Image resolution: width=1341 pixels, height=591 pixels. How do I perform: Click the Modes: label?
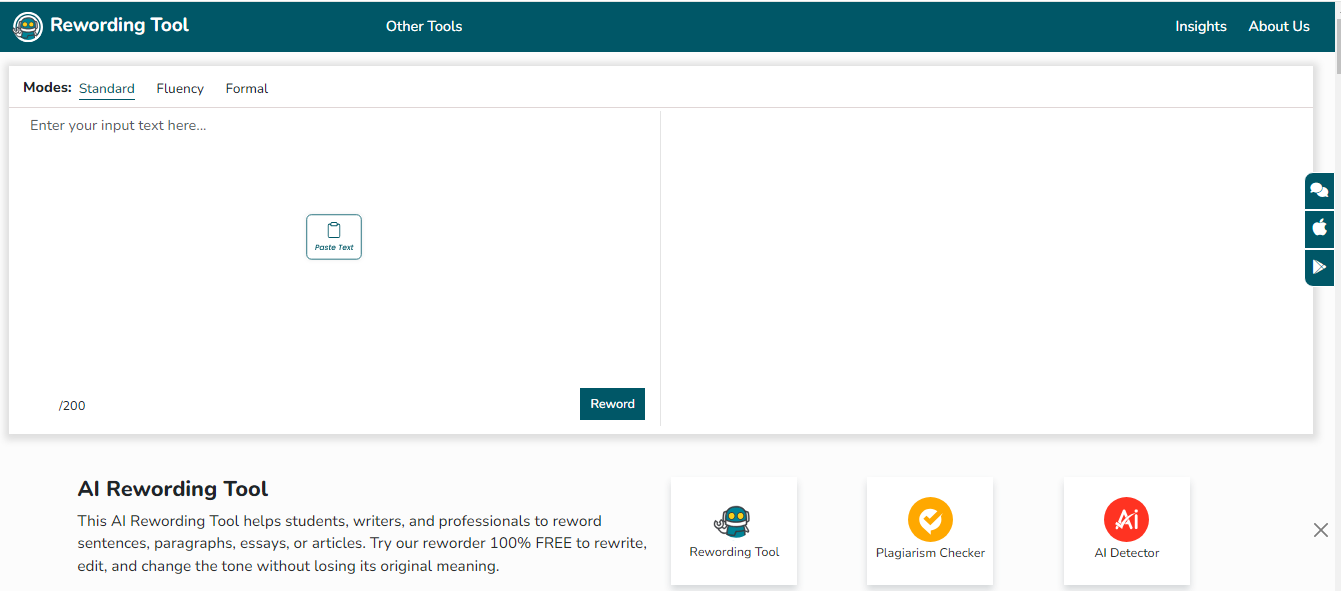[x=47, y=88]
